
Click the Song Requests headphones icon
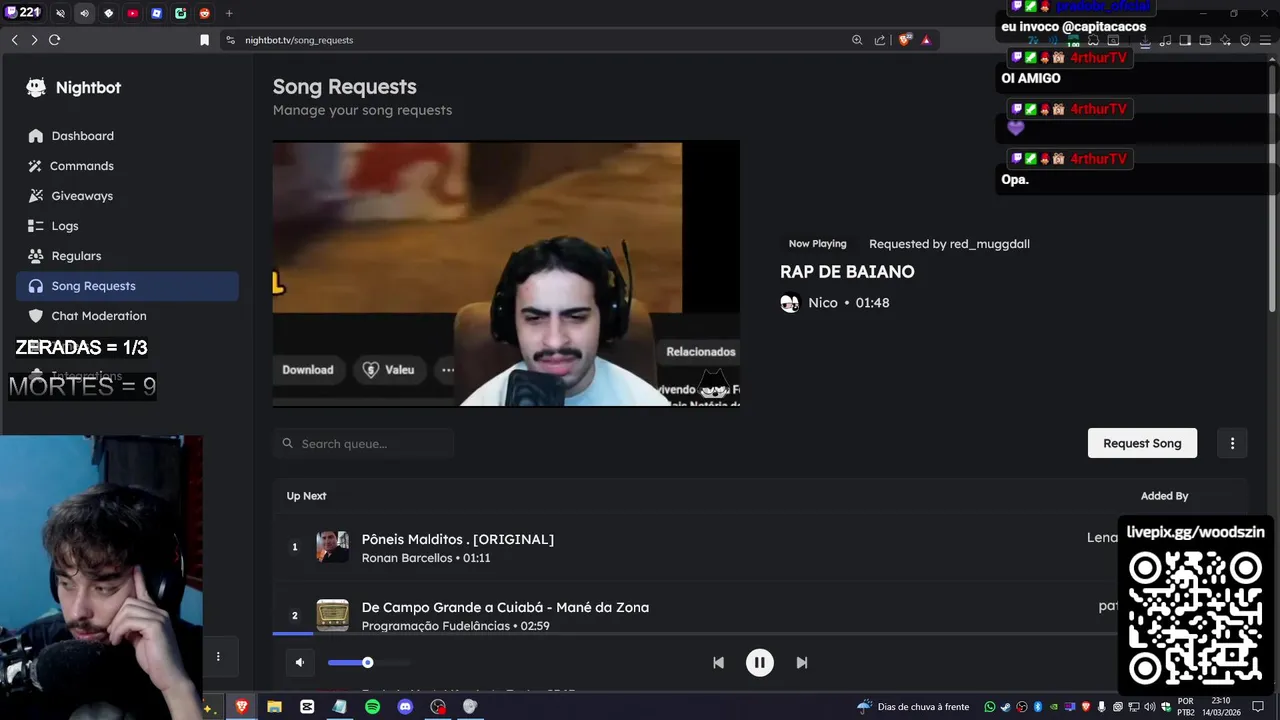point(36,286)
